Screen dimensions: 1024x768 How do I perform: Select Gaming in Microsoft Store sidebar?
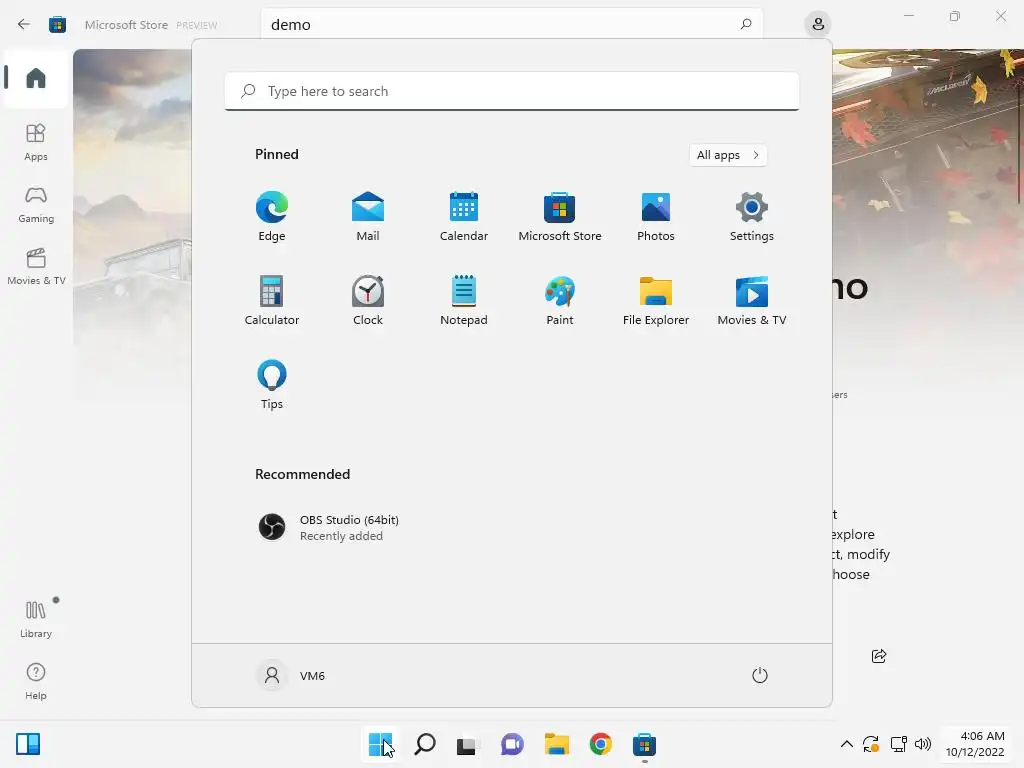(36, 204)
